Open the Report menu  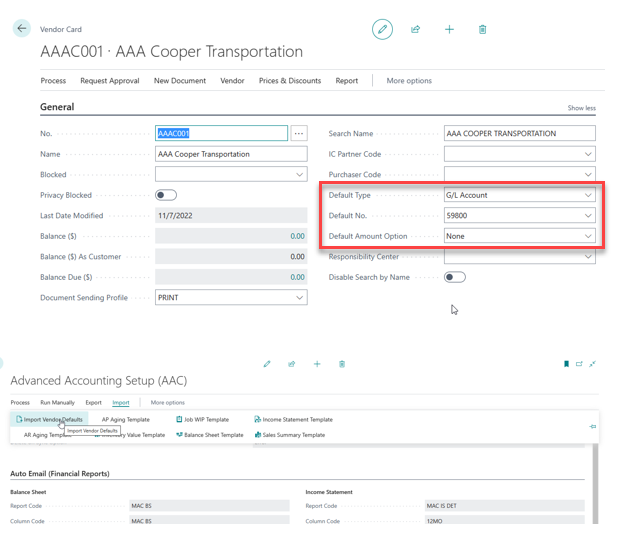(347, 81)
